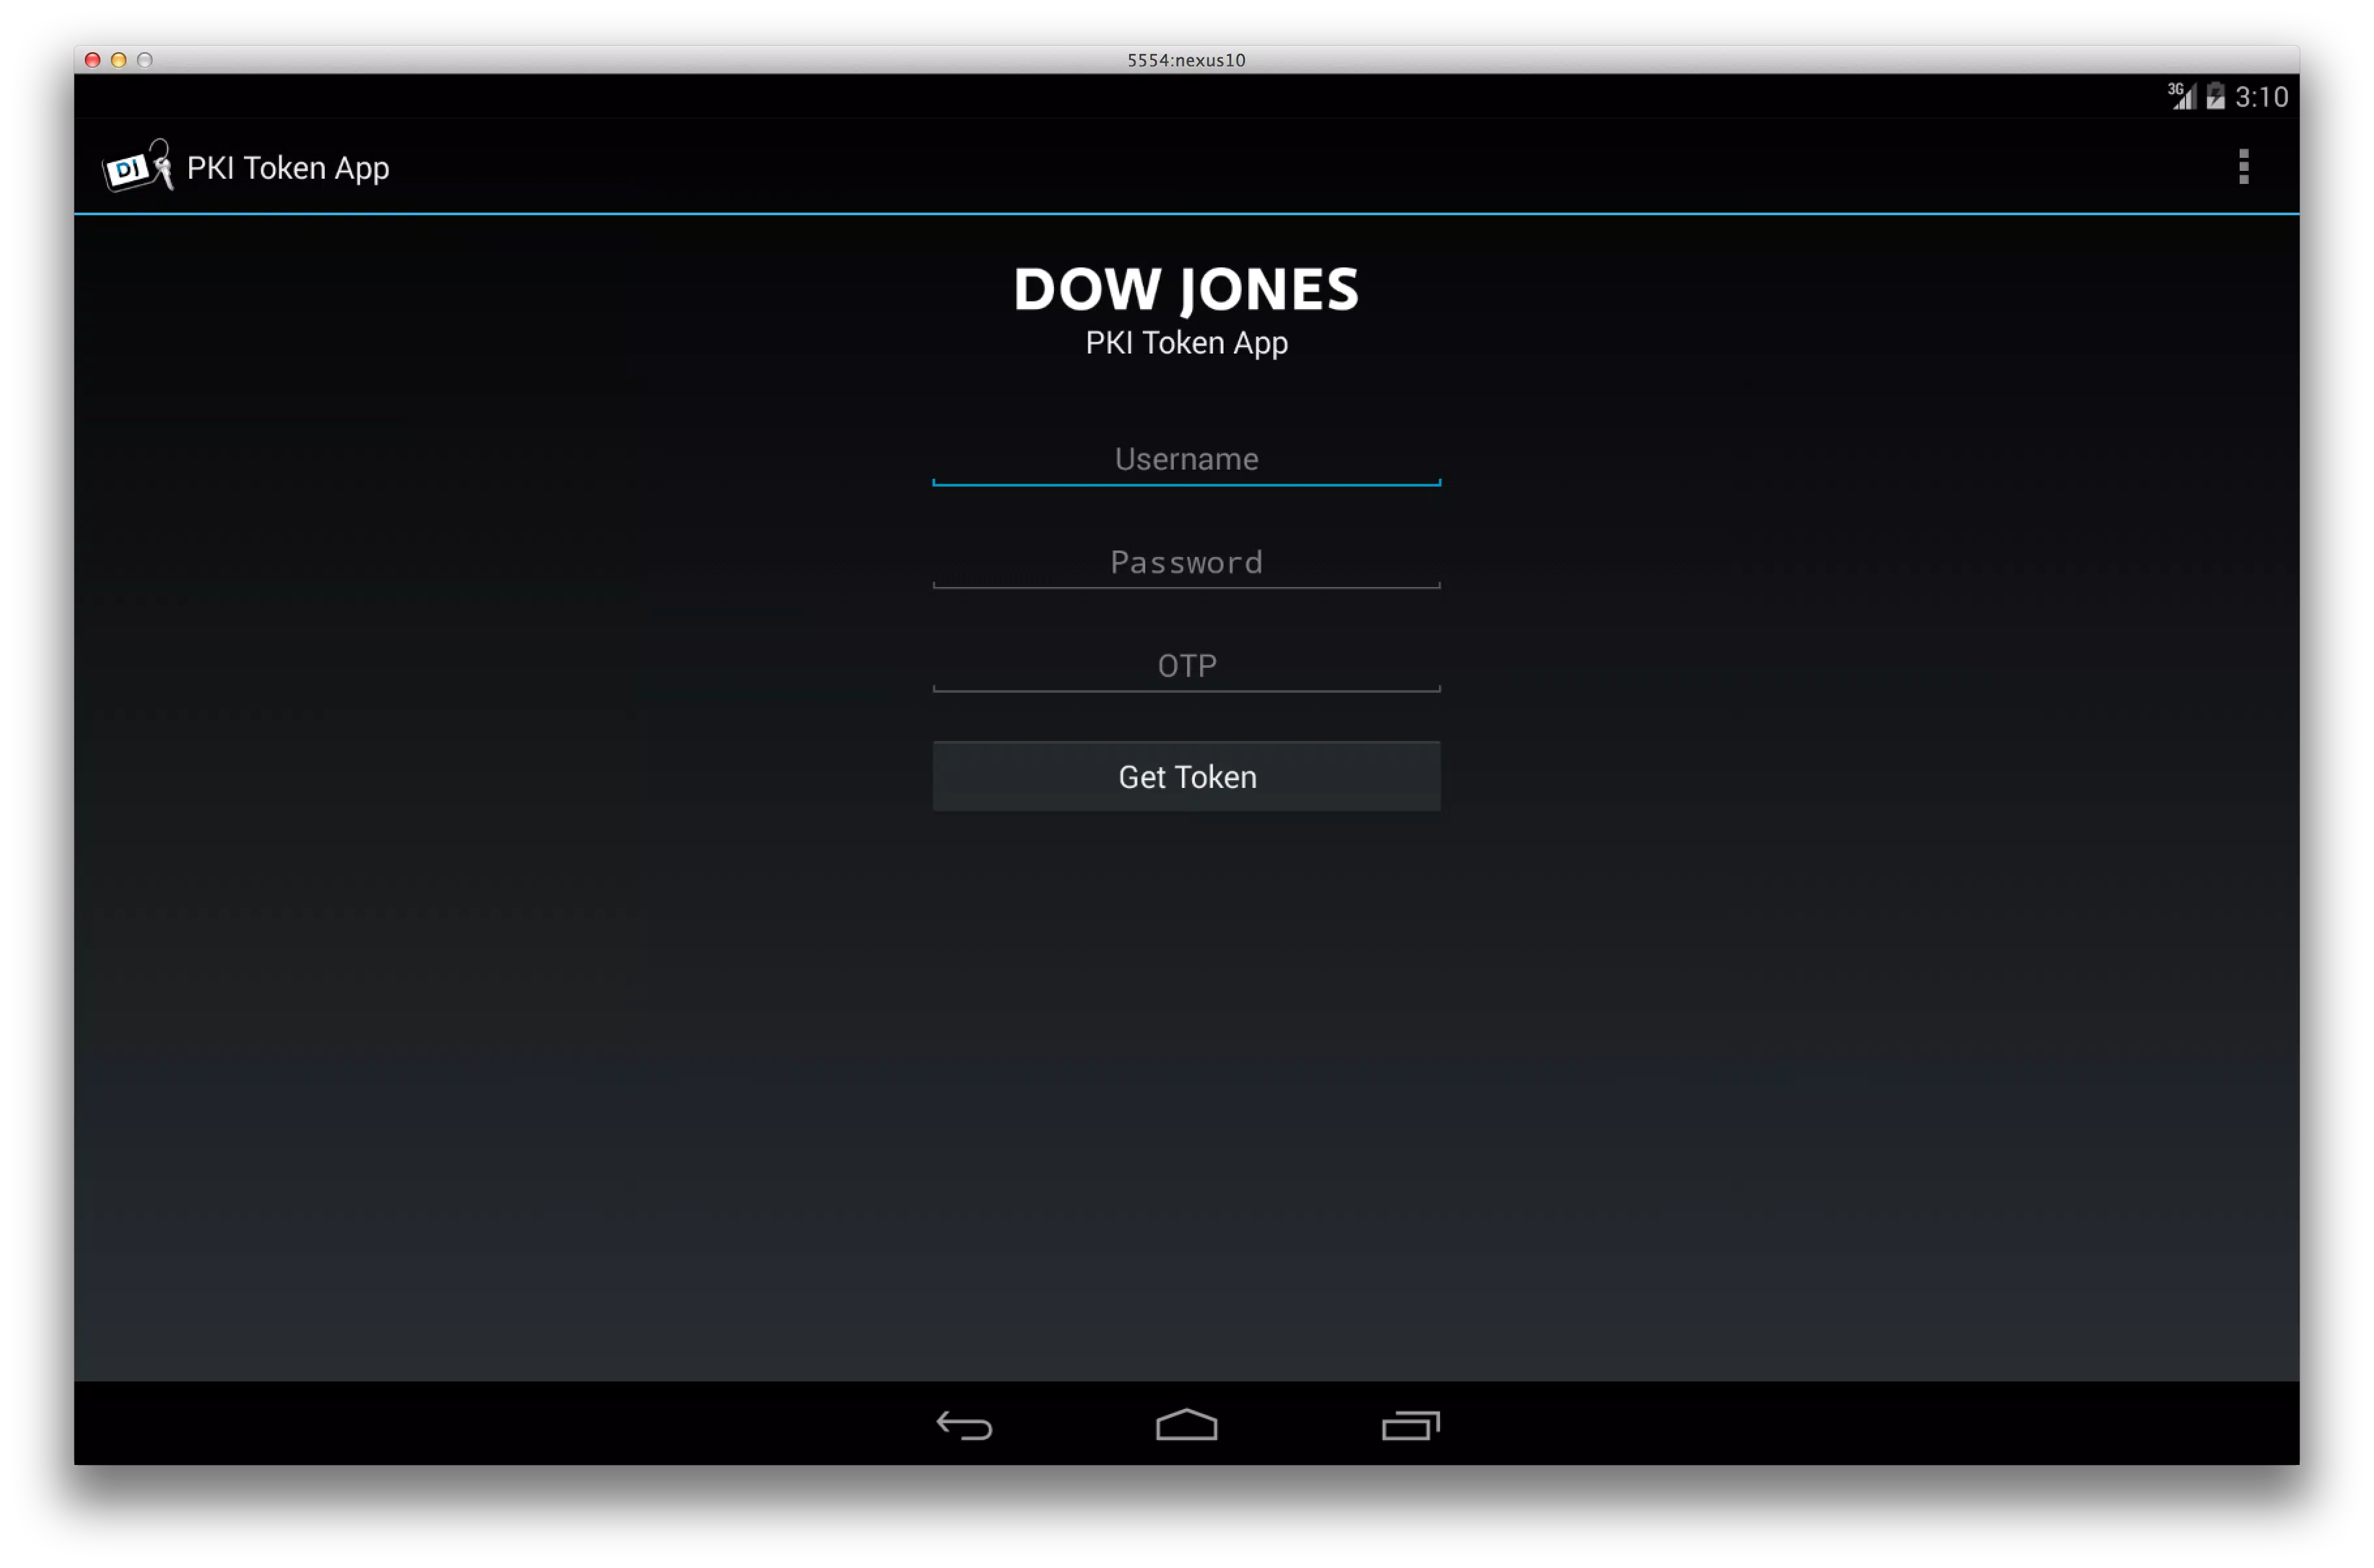Click the PKI Token App subtitle text
Image resolution: width=2374 pixels, height=1568 pixels.
click(1186, 343)
